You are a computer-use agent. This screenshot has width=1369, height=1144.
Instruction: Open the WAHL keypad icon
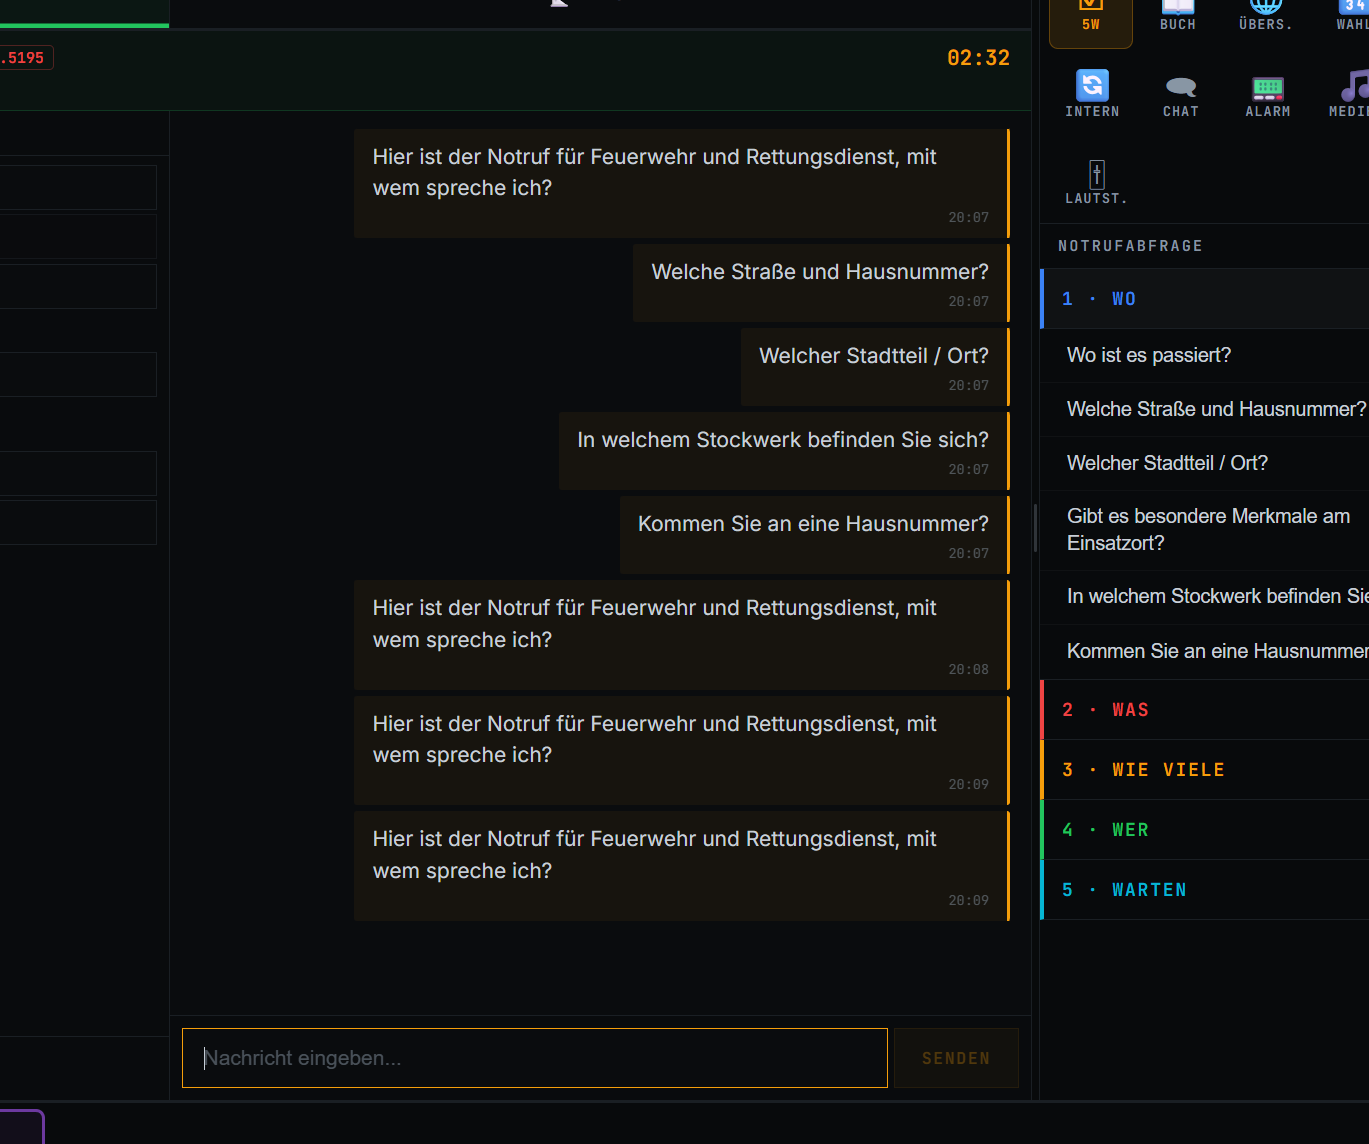(1350, 12)
